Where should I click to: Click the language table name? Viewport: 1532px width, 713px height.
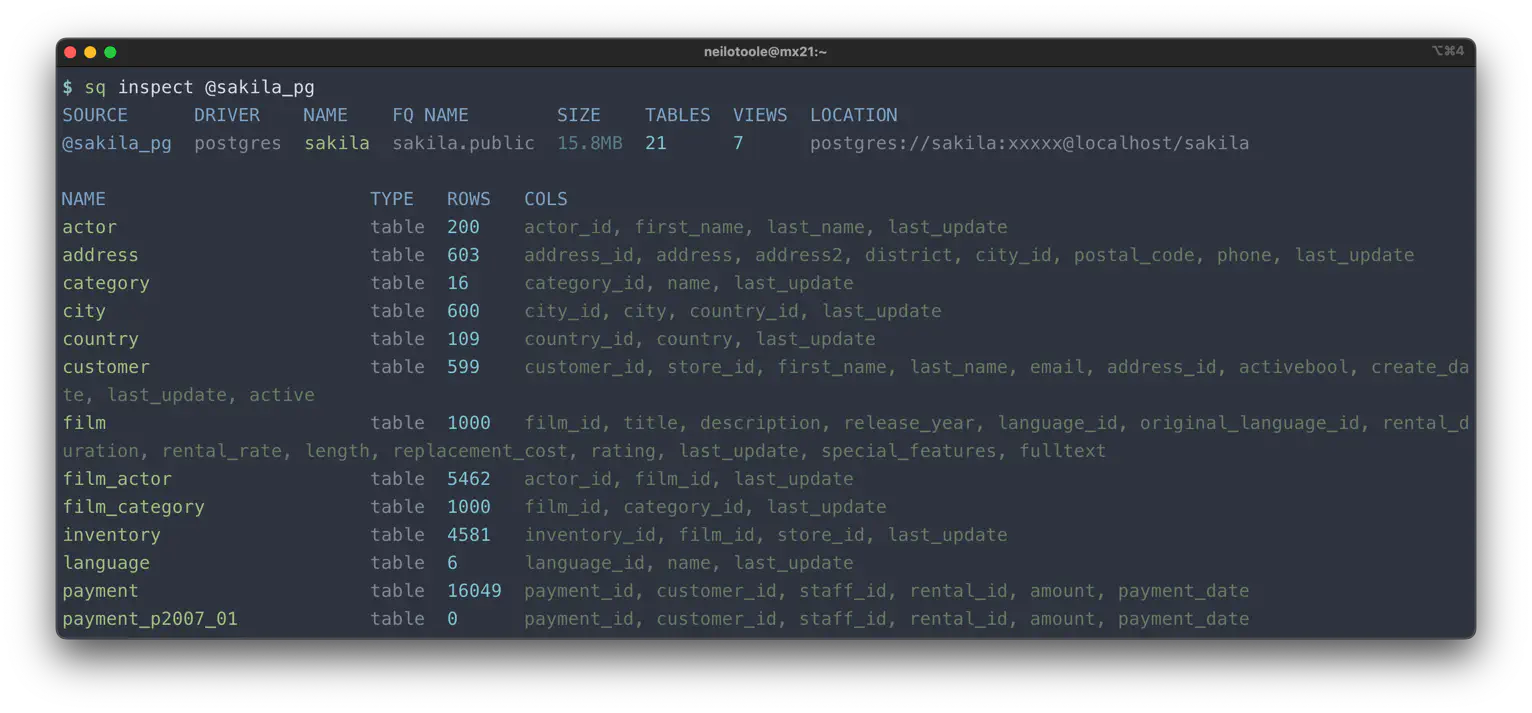[x=106, y=563]
